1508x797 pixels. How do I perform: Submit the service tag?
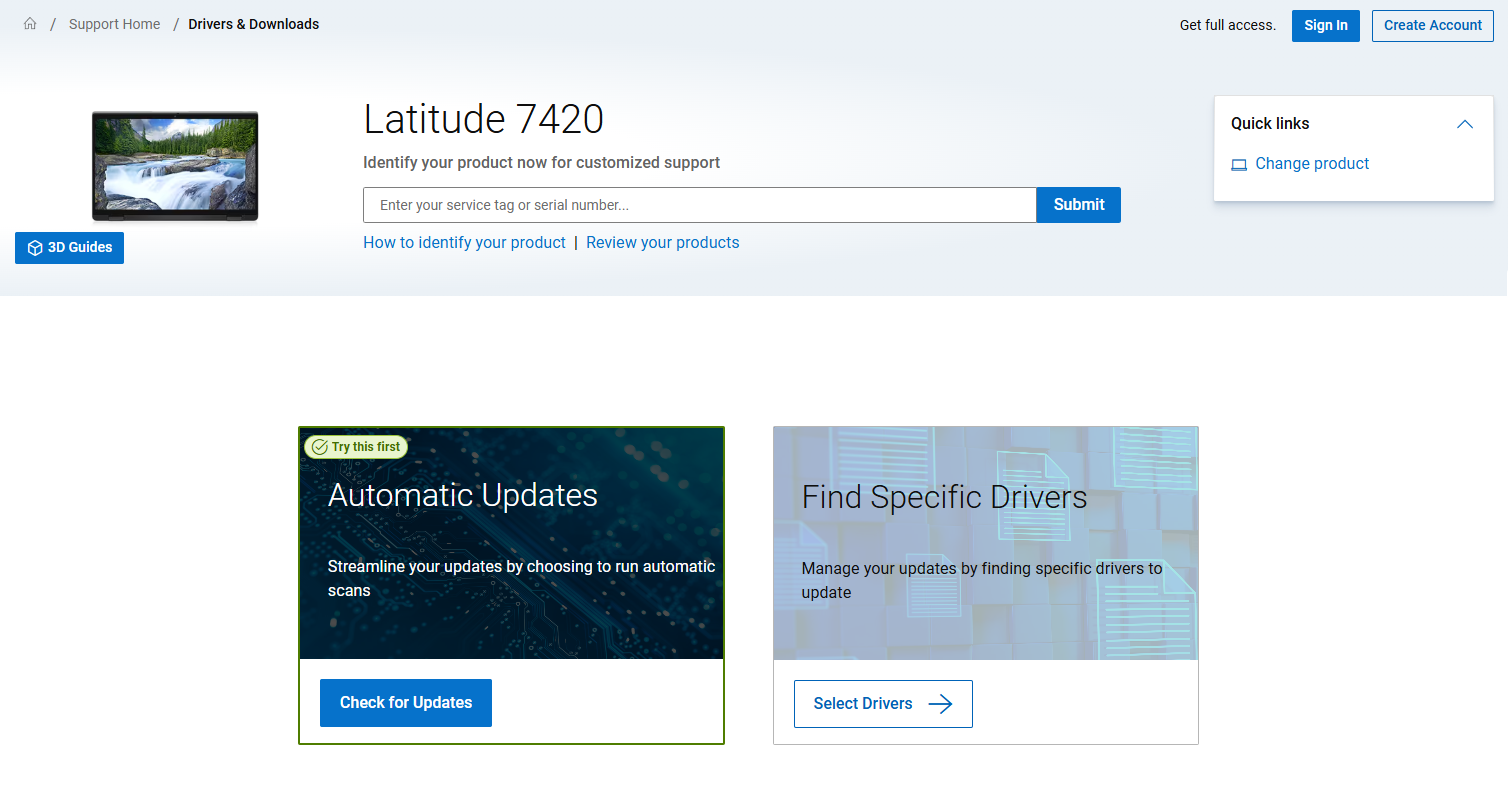(1079, 205)
